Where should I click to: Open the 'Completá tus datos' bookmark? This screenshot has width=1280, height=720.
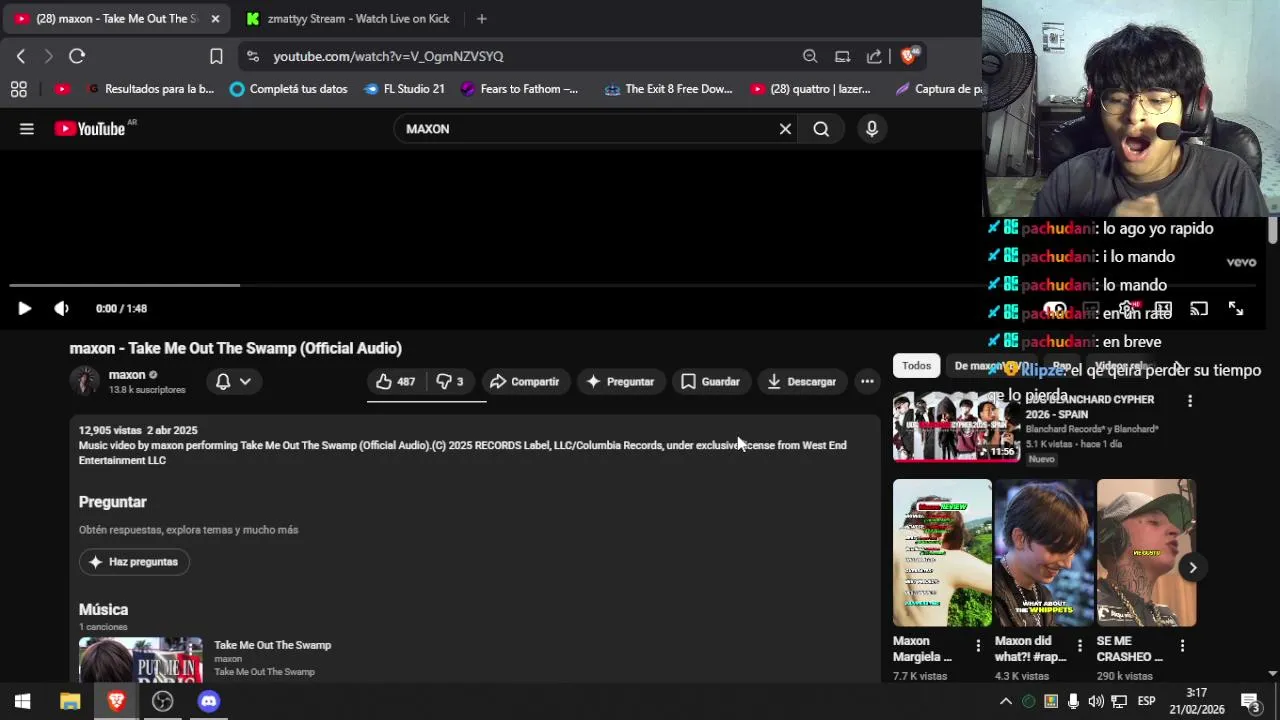click(x=289, y=89)
